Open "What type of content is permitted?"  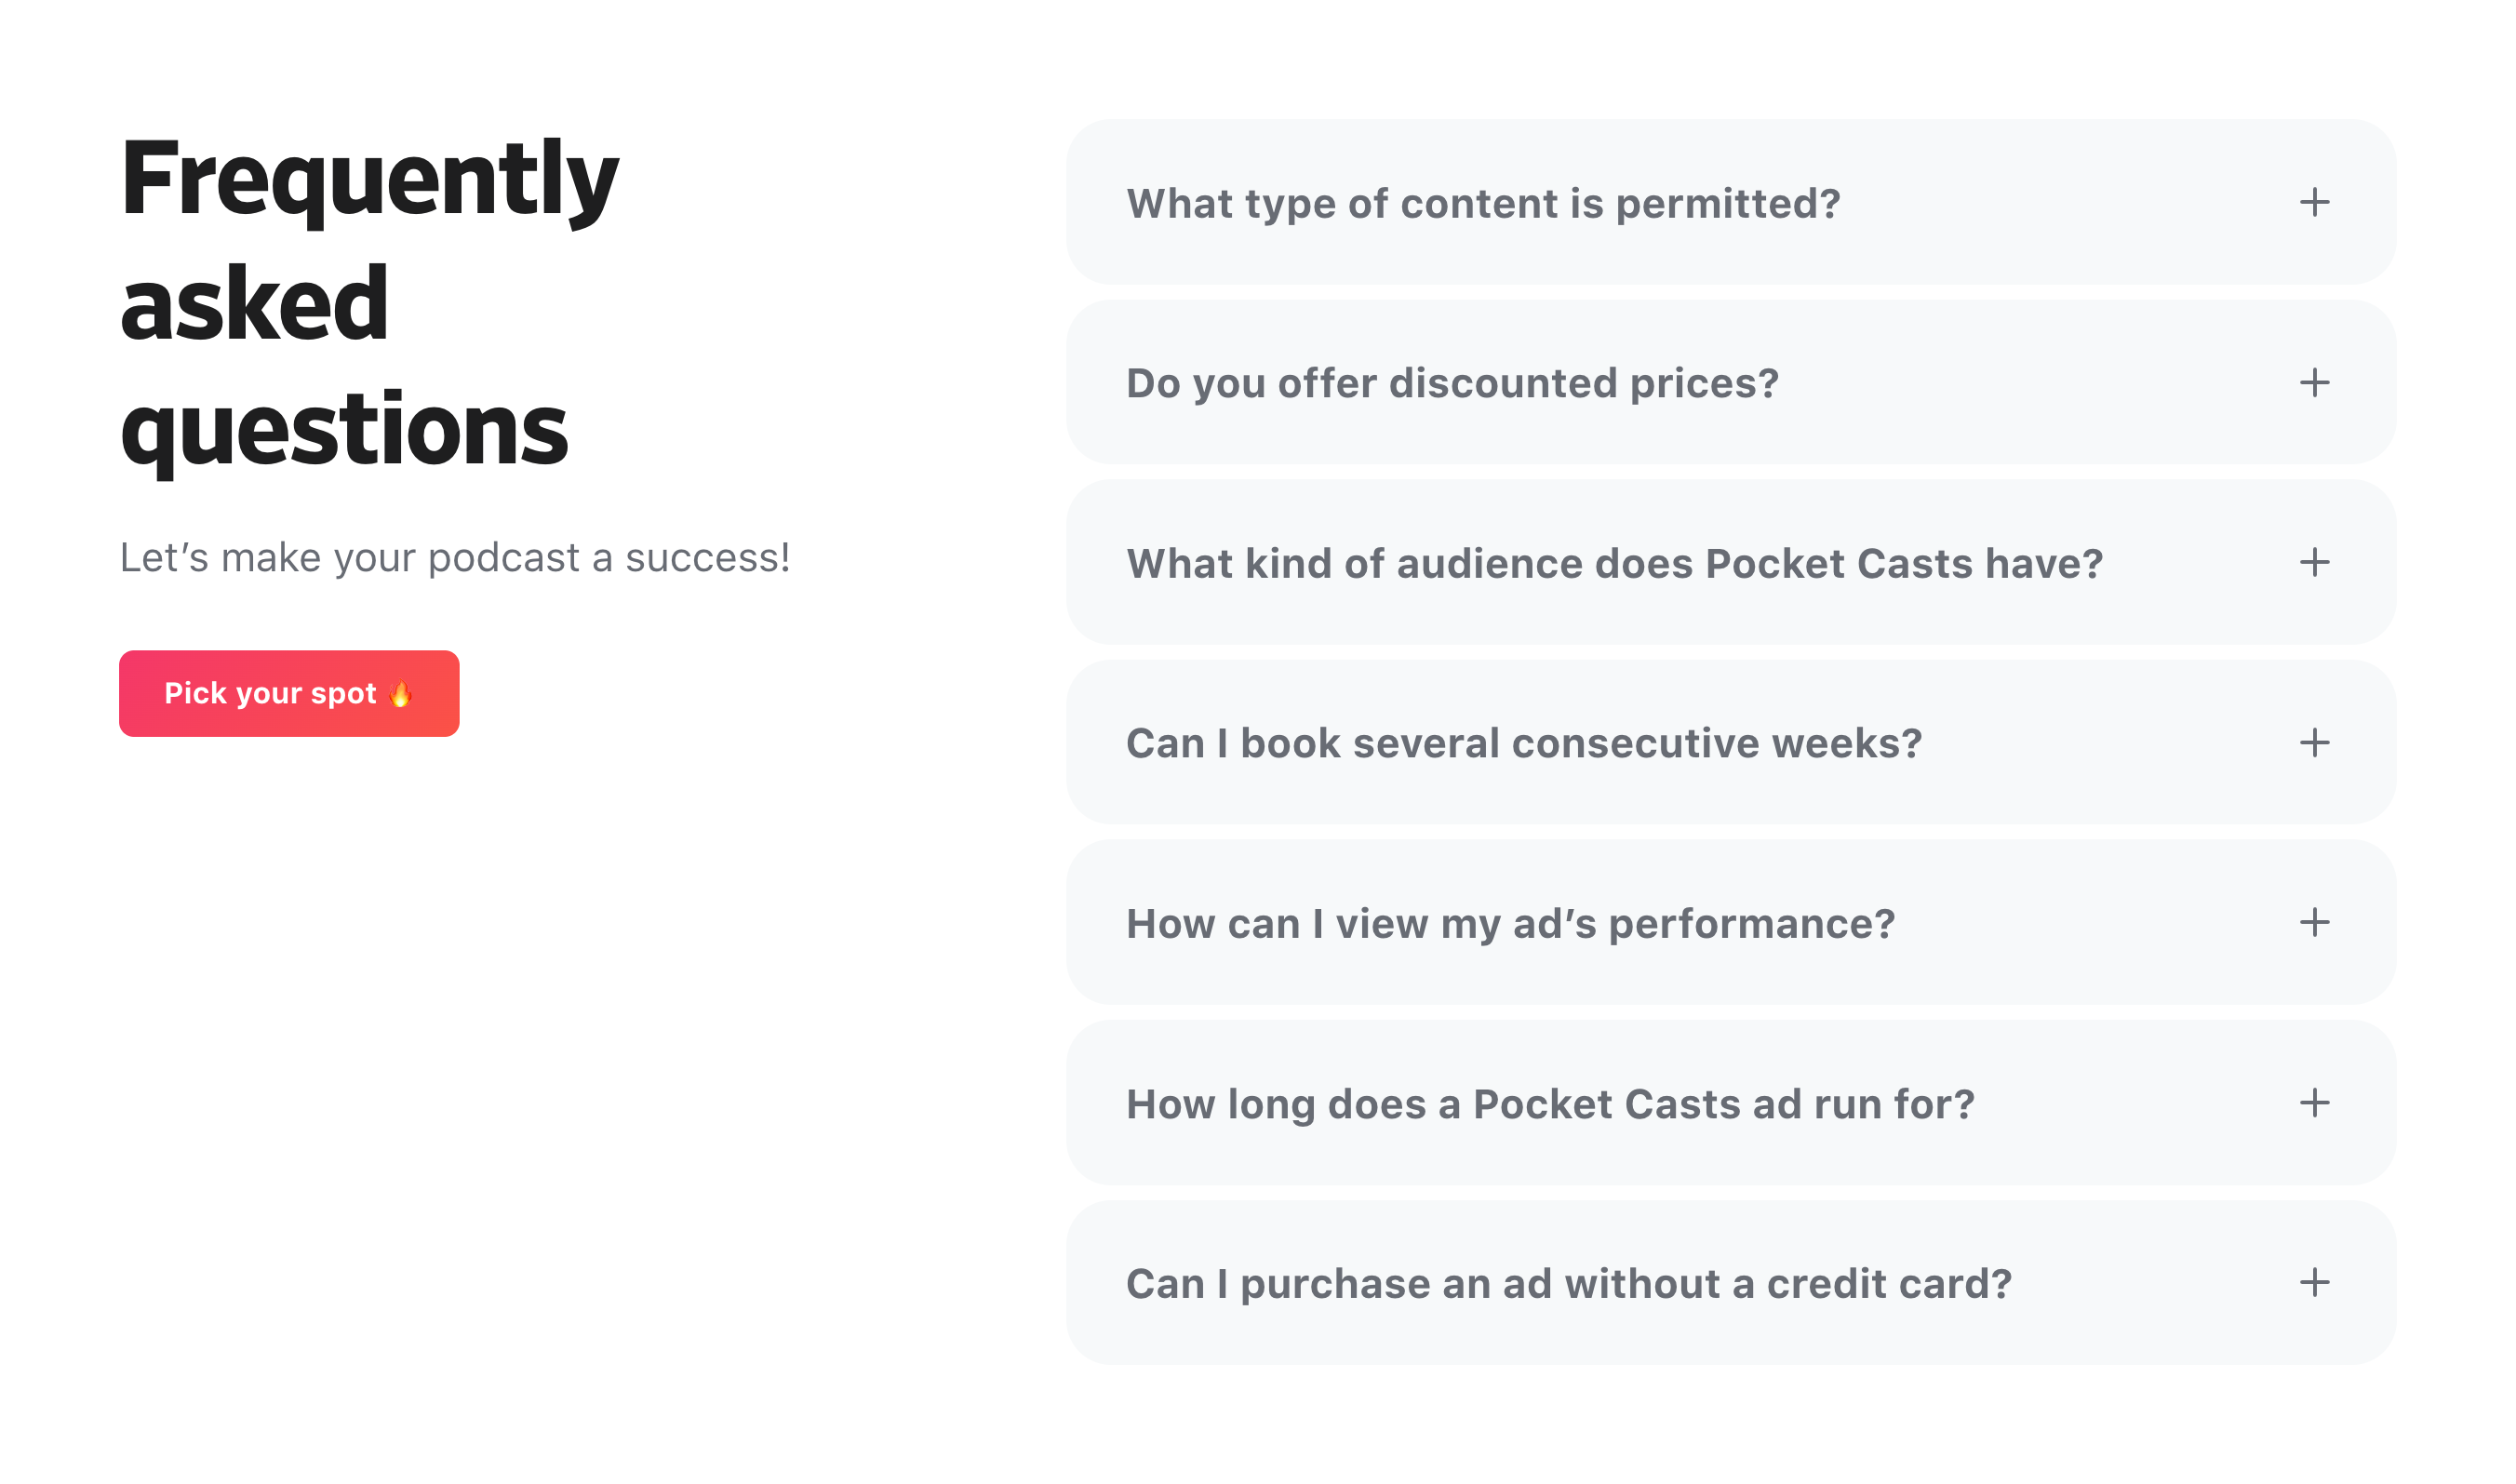point(1482,204)
